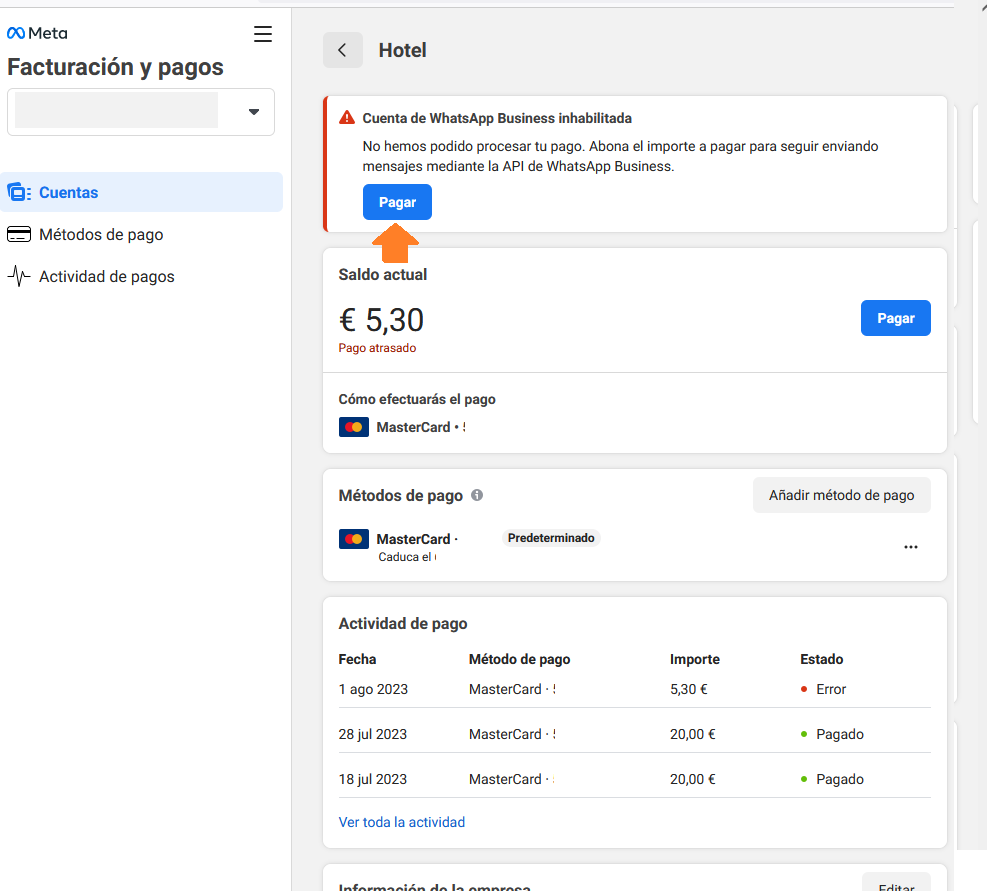Click the Cuenta de WhatsApp Business inhabilitada heading
Screen dimensions: 987x891
(x=497, y=118)
